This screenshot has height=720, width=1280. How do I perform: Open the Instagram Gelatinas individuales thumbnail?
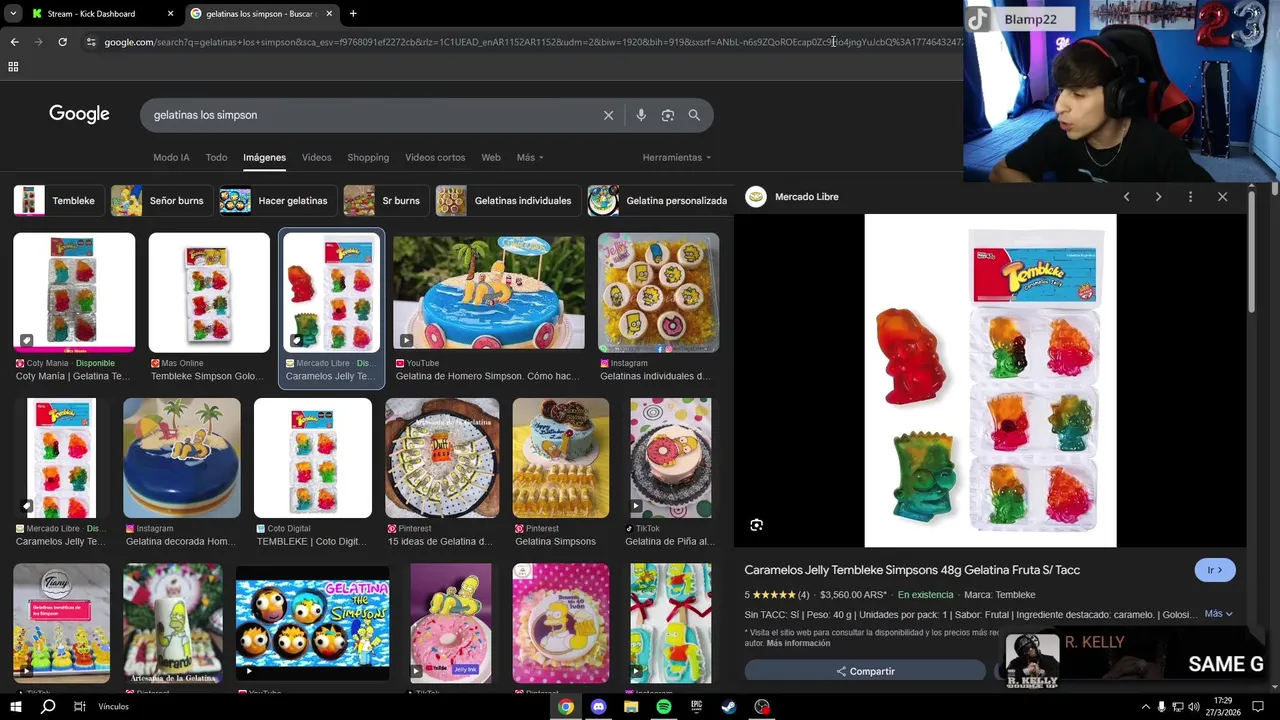tap(658, 293)
